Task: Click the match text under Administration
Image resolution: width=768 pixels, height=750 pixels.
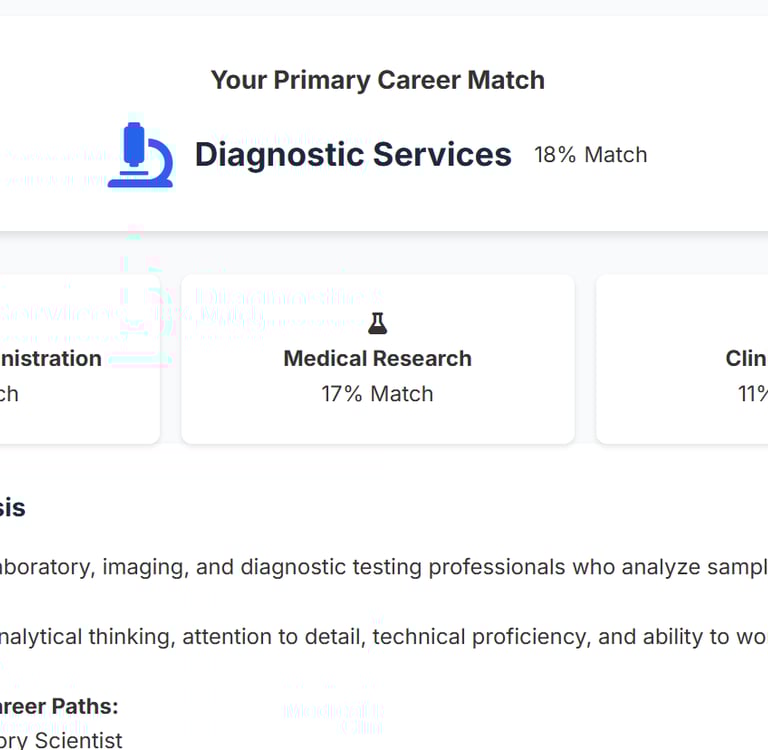Action: [x=9, y=394]
